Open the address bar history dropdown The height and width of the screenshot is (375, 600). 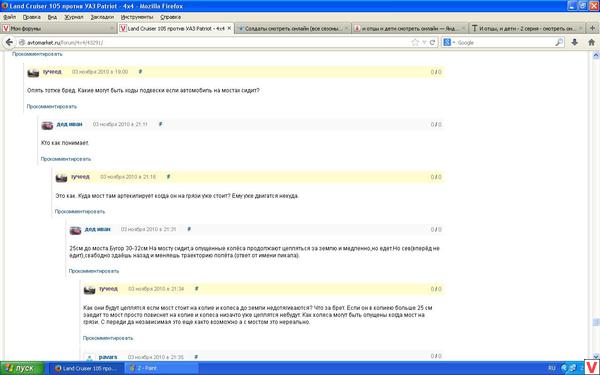[x=424, y=42]
